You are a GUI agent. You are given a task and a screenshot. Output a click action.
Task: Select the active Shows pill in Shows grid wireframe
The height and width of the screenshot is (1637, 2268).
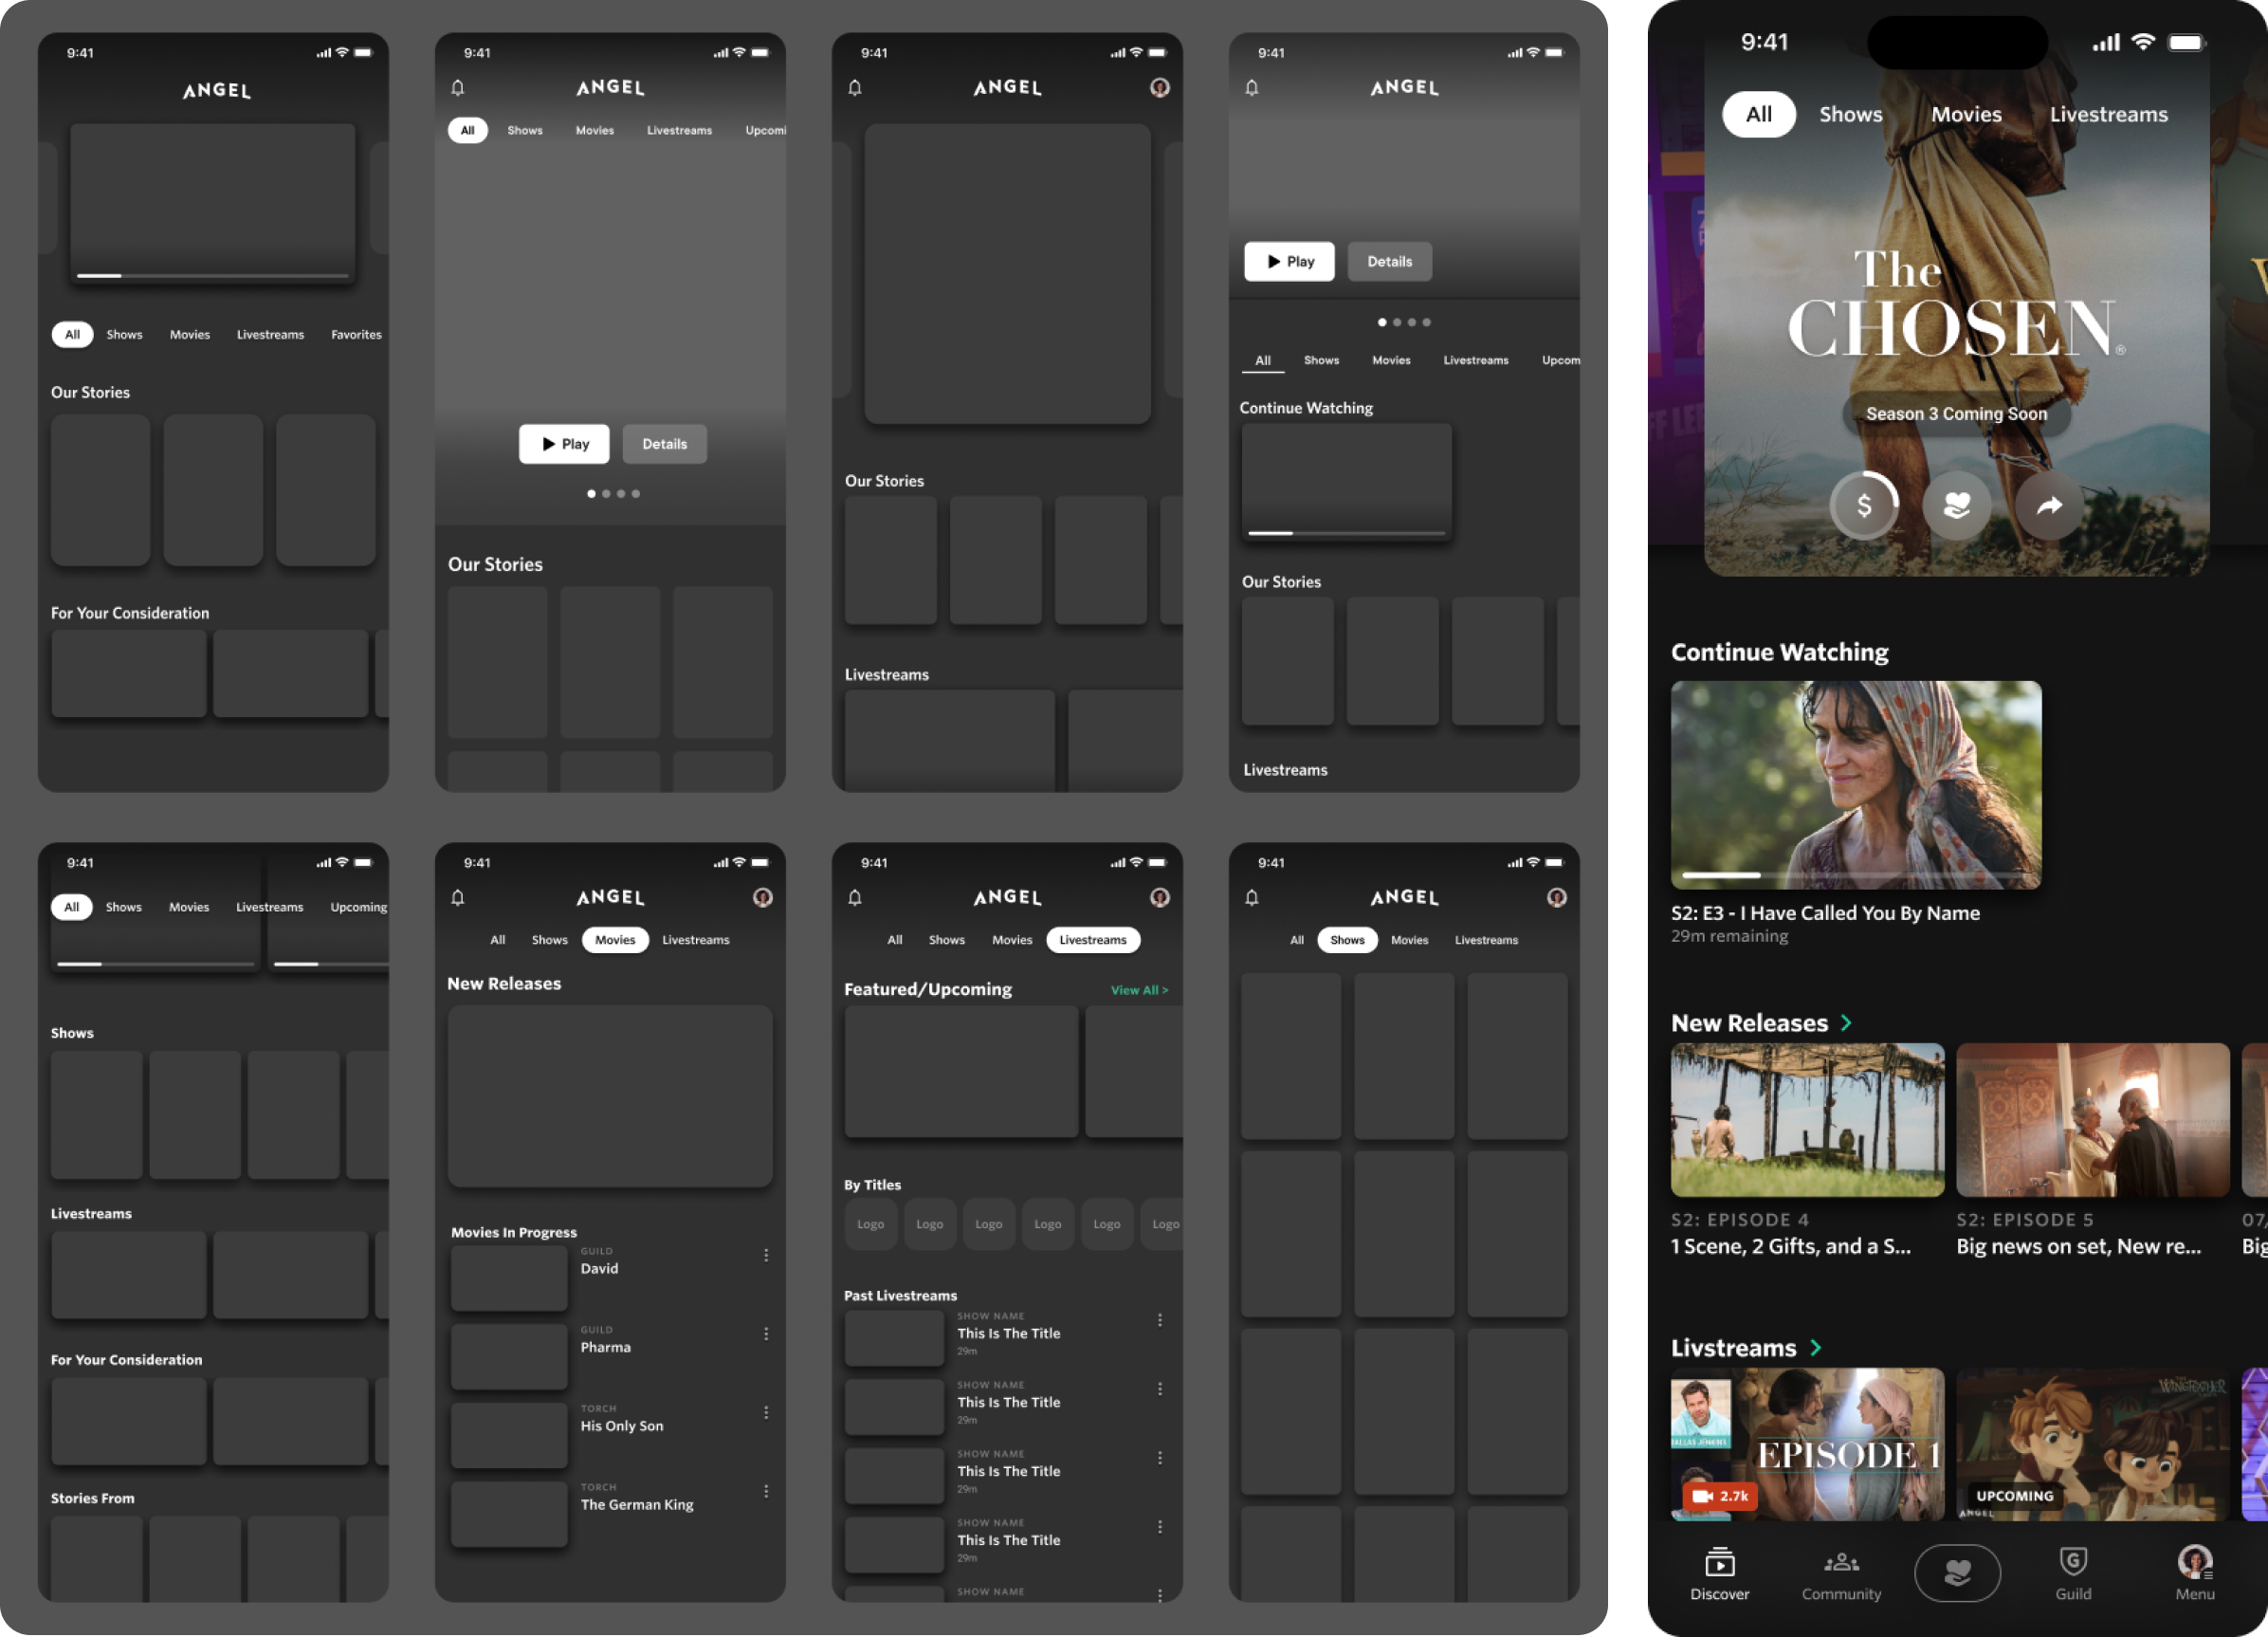pyautogui.click(x=1347, y=940)
